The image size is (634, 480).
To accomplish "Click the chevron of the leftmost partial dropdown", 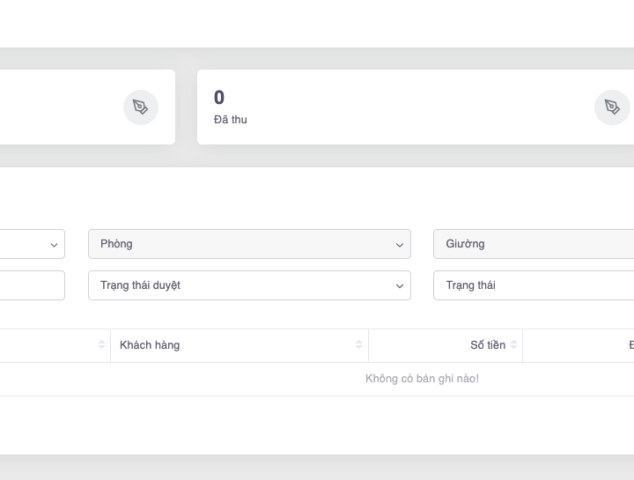I will point(53,245).
